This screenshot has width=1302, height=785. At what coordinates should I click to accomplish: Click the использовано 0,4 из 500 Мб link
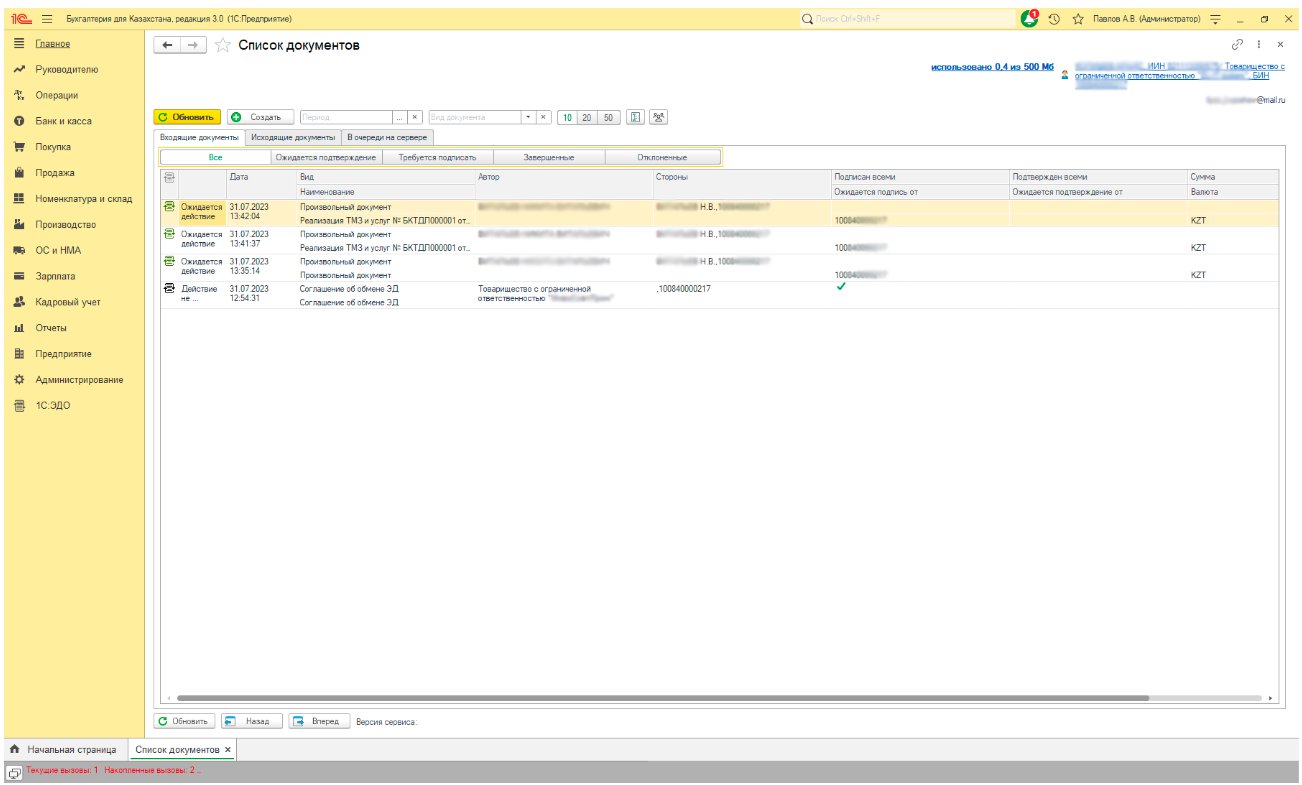(x=992, y=67)
